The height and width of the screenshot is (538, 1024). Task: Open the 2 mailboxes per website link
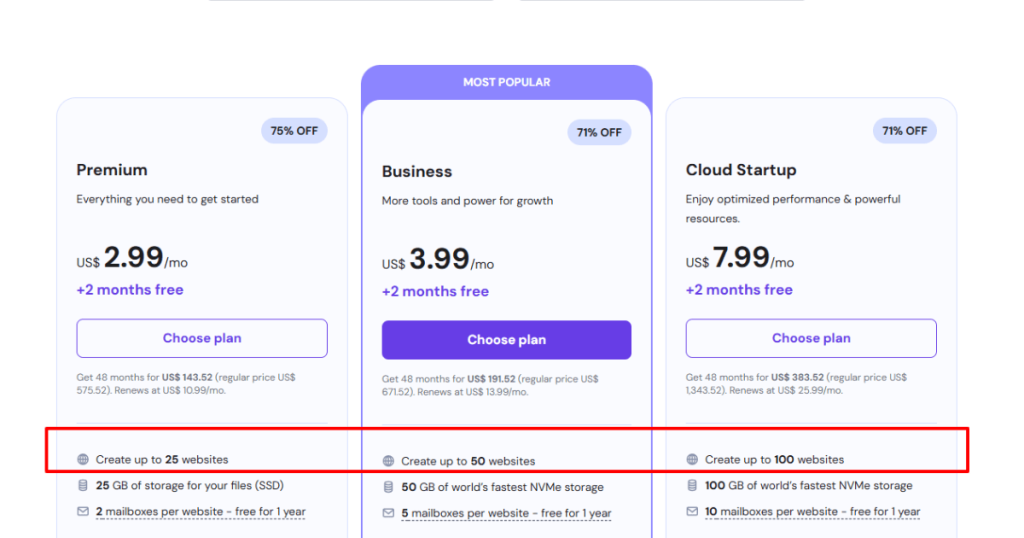(x=200, y=512)
